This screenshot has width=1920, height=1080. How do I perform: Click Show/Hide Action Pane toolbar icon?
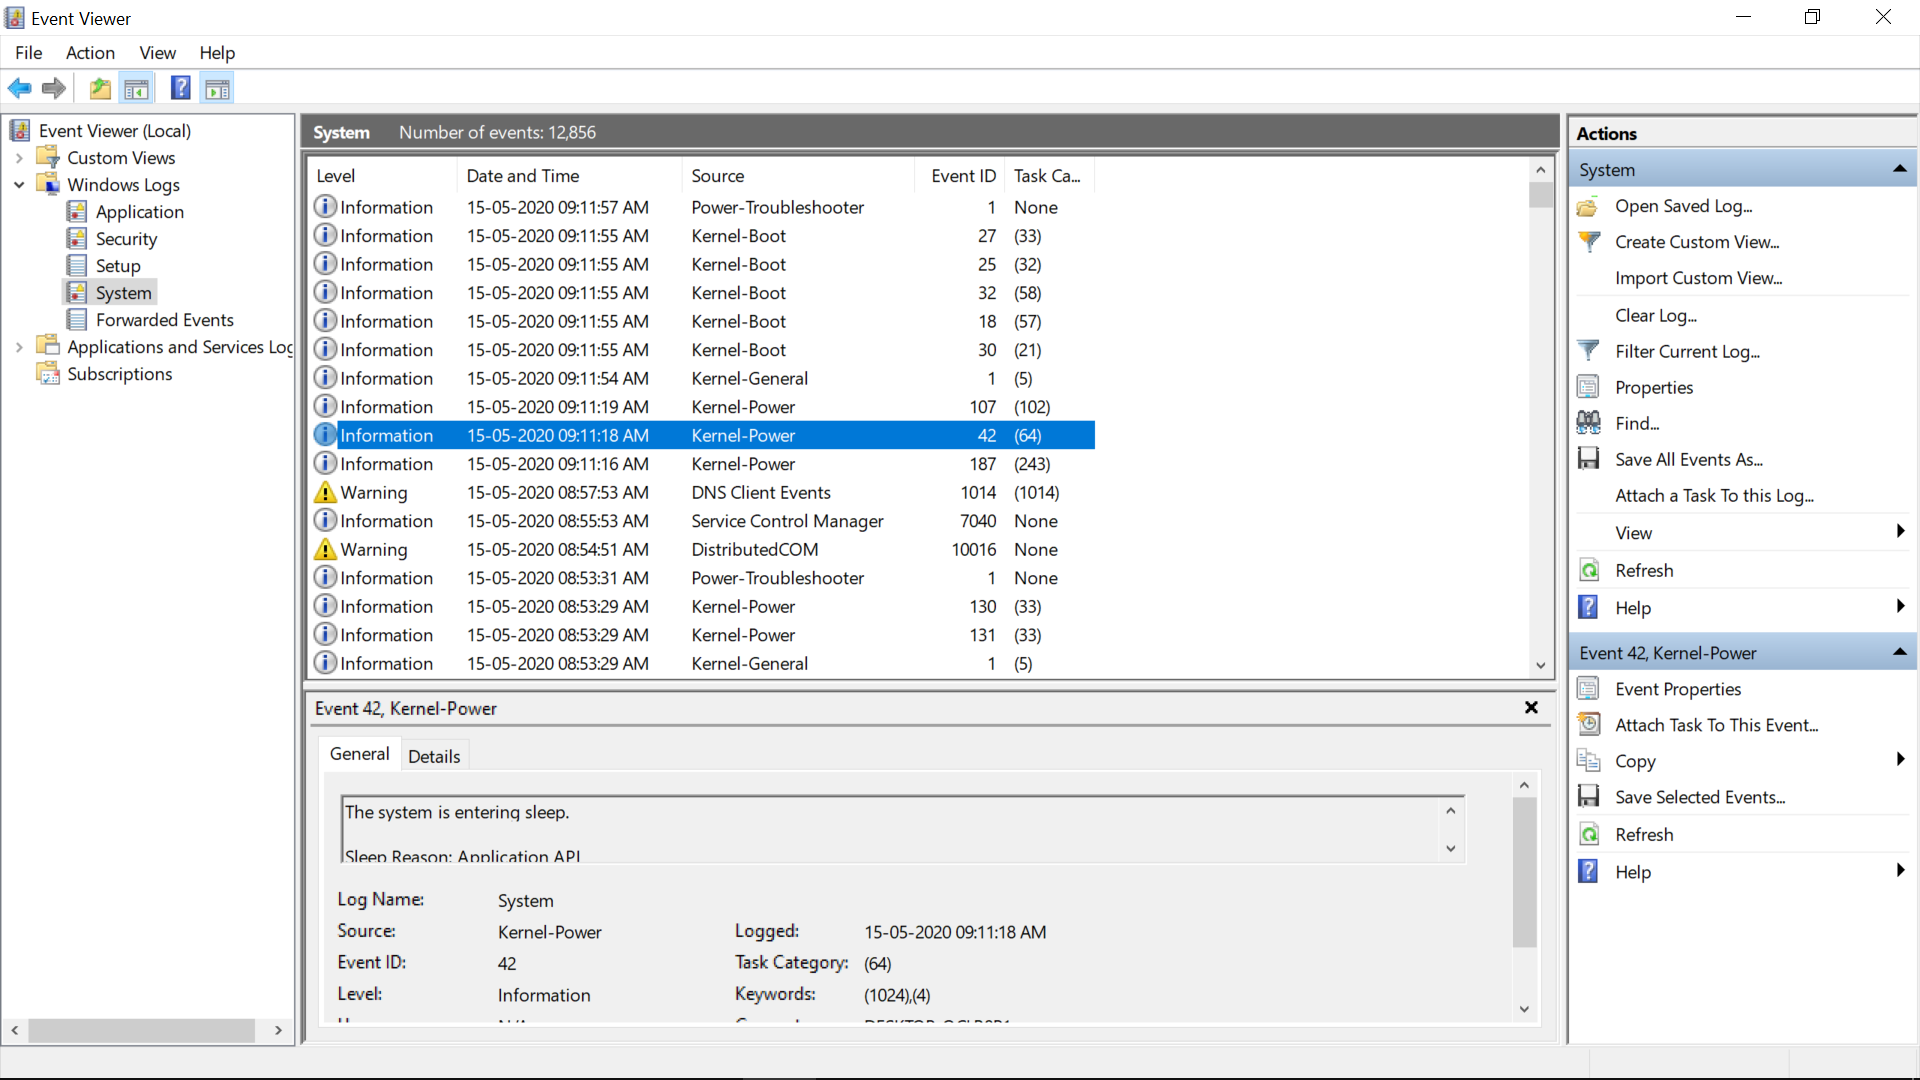point(217,89)
